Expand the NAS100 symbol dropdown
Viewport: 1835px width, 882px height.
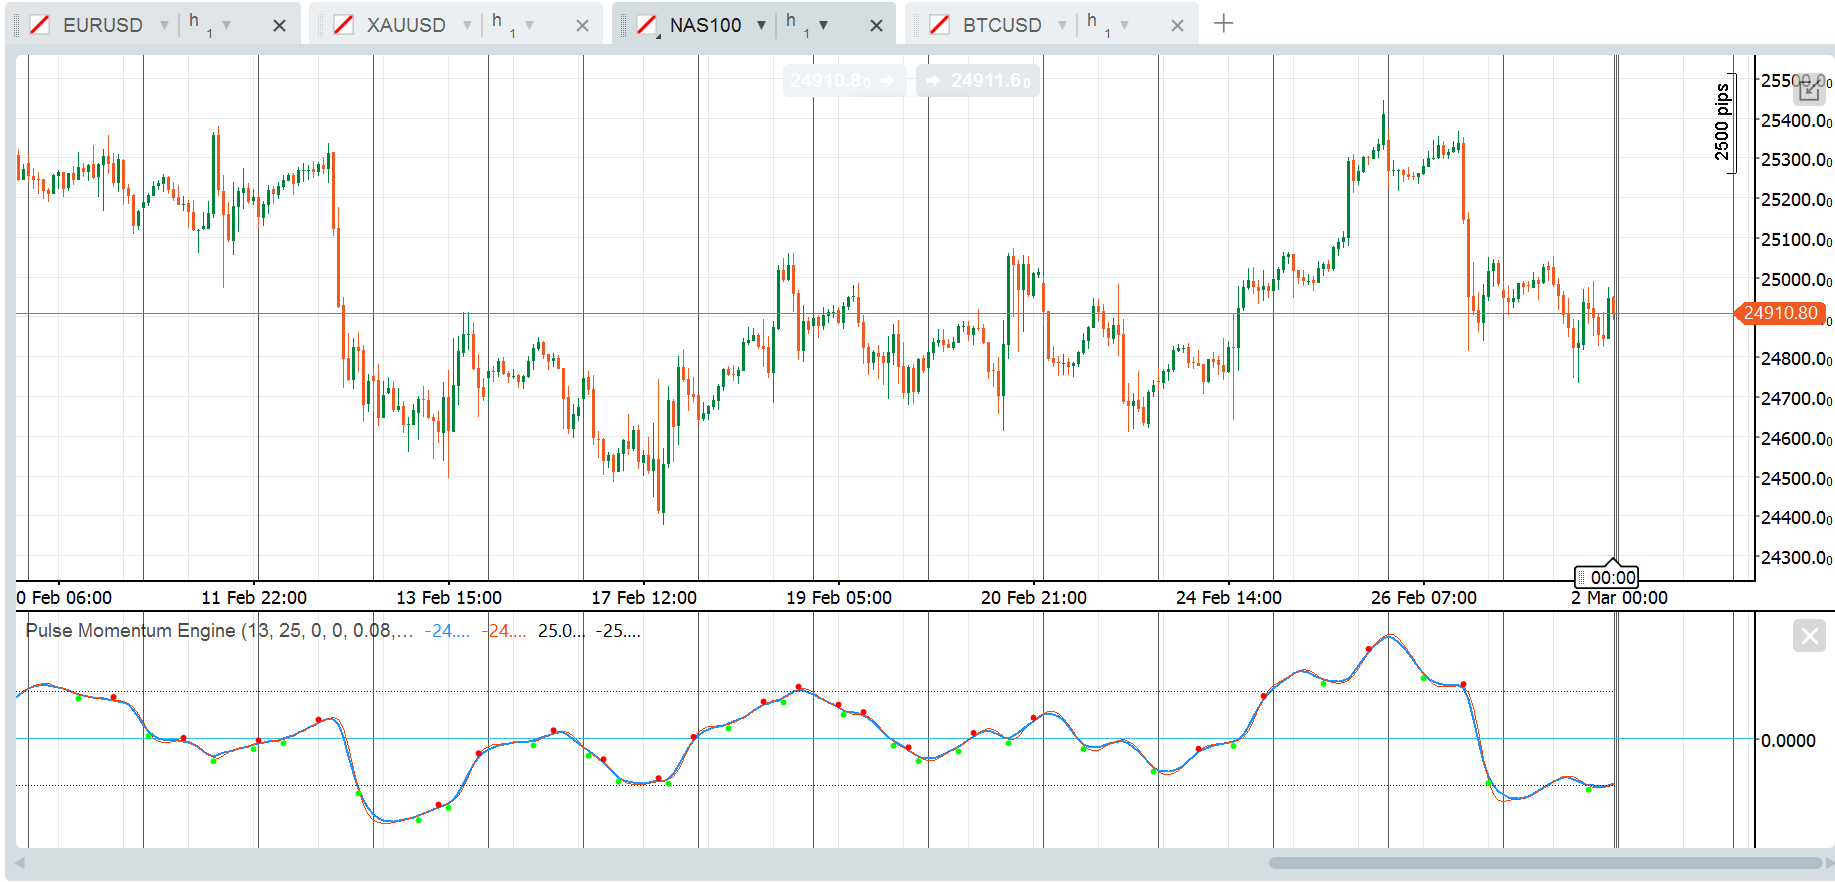coord(761,25)
